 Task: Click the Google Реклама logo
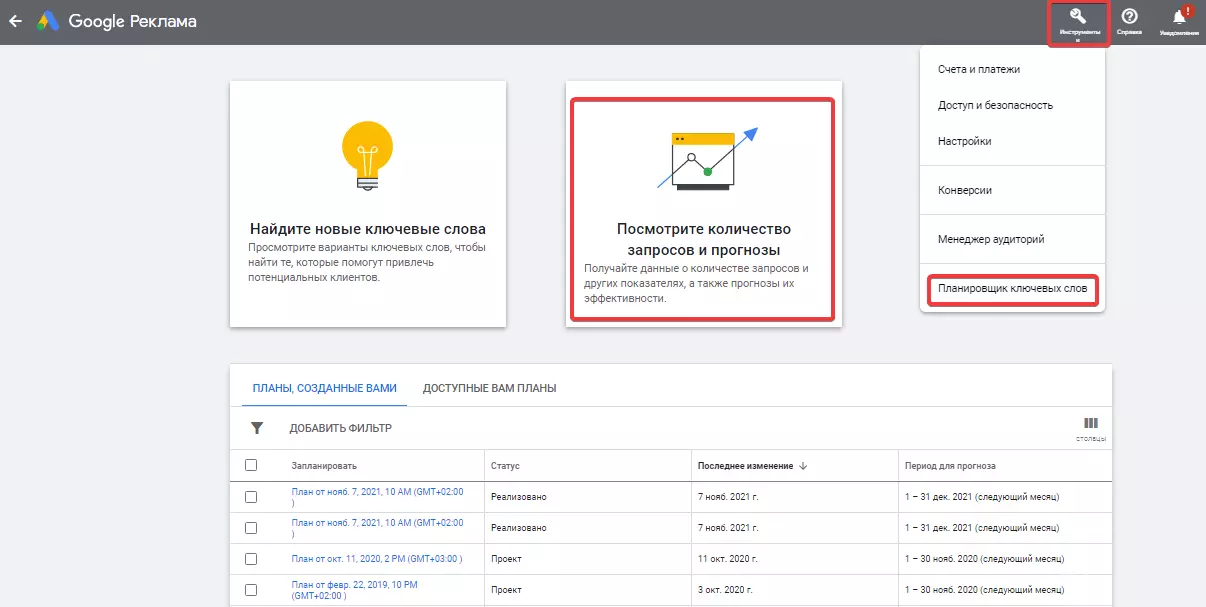[116, 21]
